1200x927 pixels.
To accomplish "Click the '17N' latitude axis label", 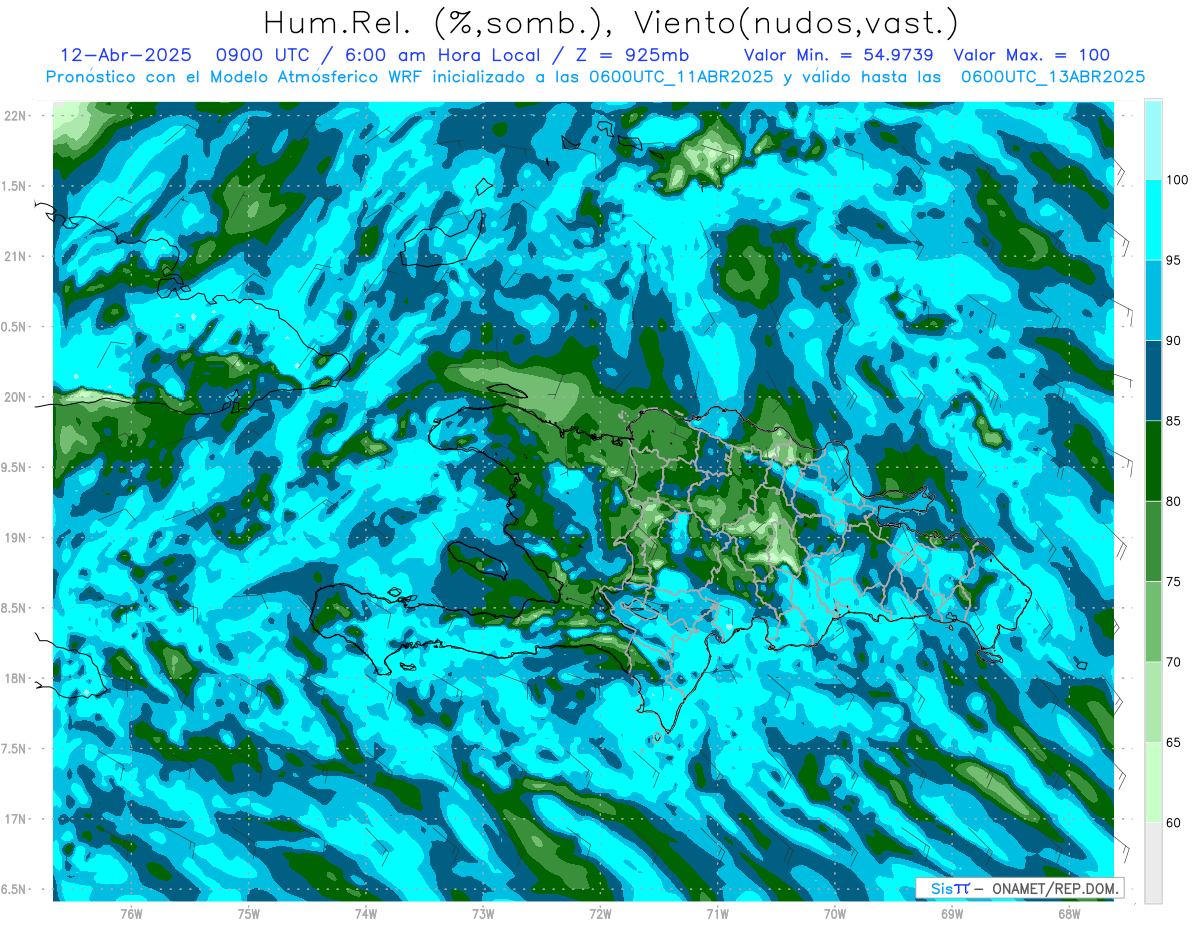I will coord(15,819).
